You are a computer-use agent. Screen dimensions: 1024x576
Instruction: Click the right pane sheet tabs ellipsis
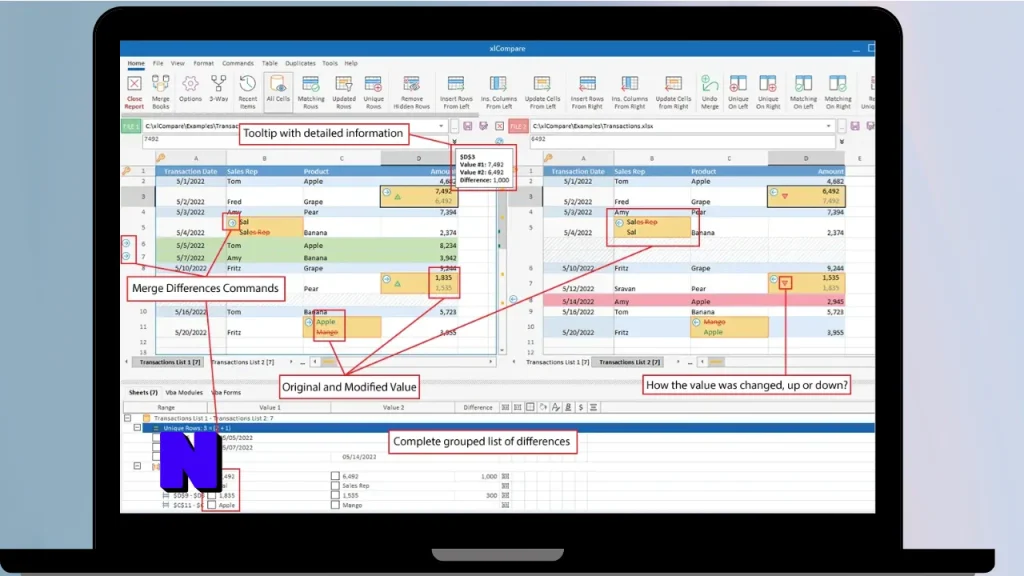(690, 362)
